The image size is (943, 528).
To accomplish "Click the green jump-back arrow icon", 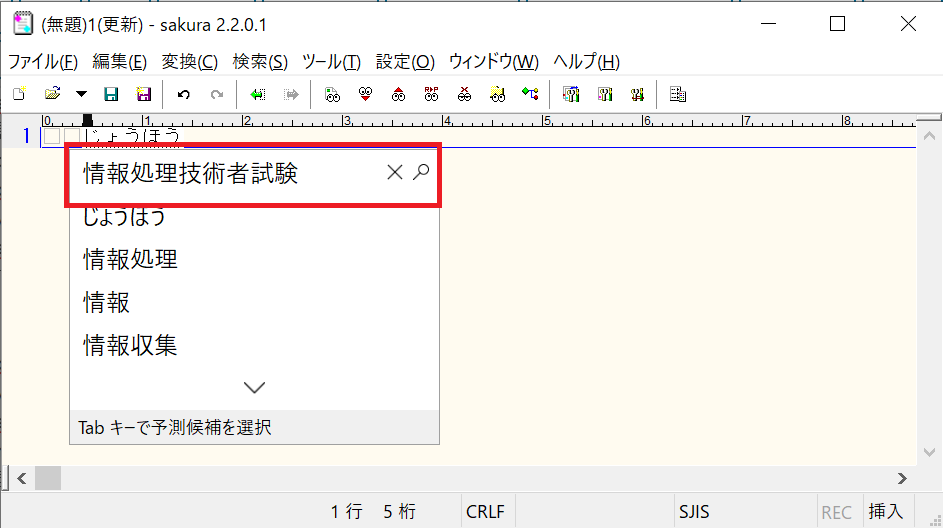I will (258, 94).
